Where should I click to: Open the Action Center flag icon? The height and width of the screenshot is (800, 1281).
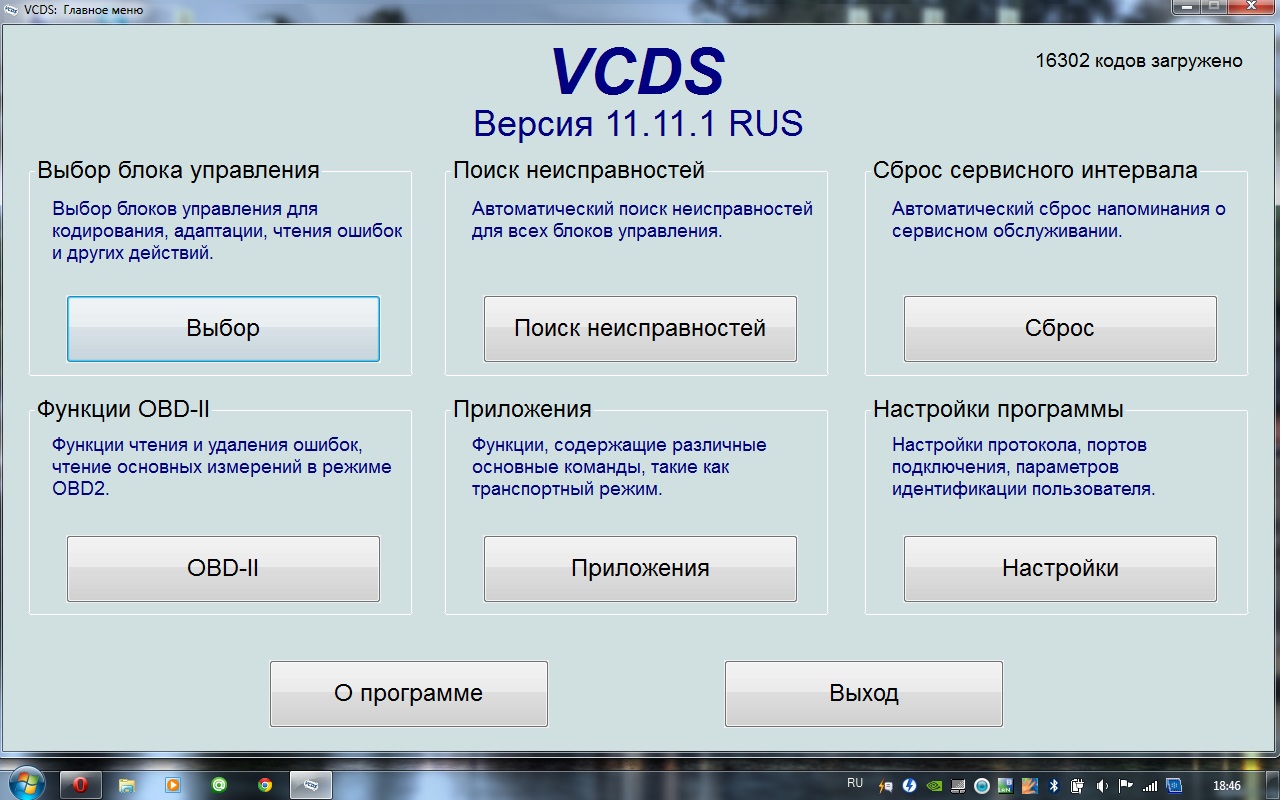pyautogui.click(x=1125, y=786)
